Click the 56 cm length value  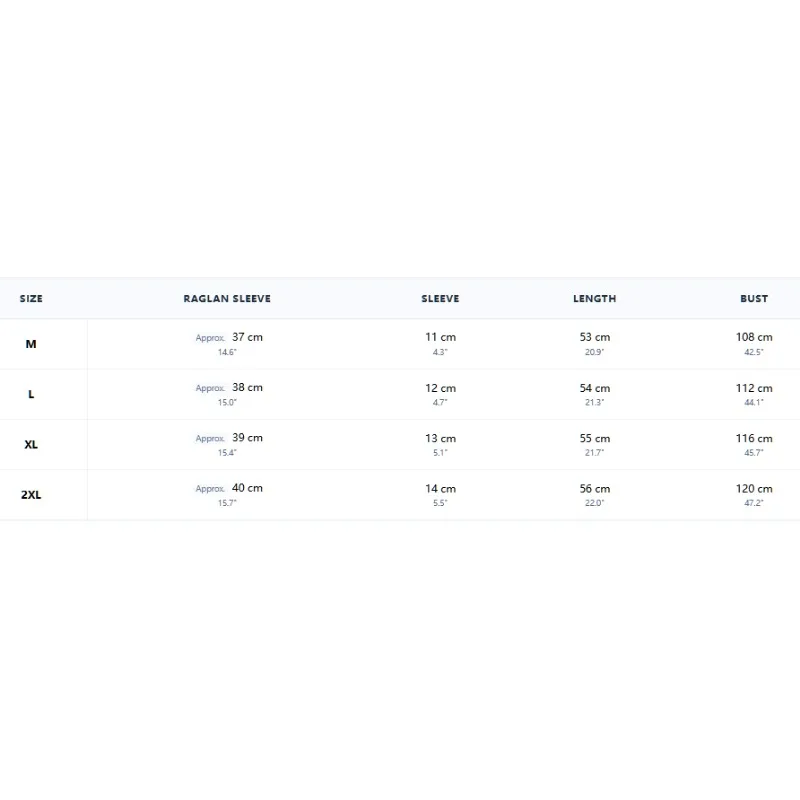click(x=594, y=489)
